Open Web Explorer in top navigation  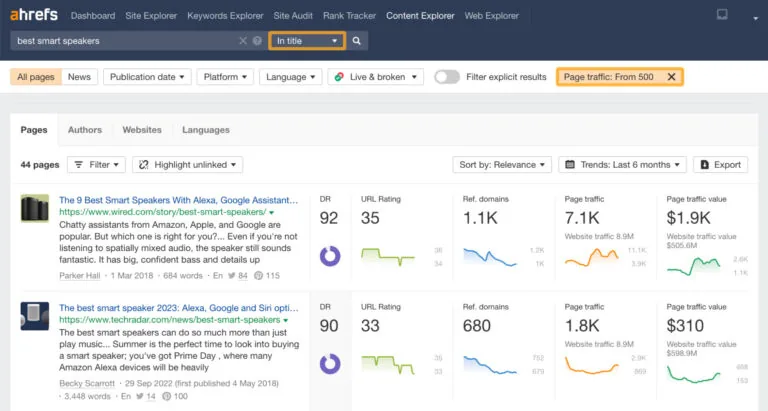(491, 16)
